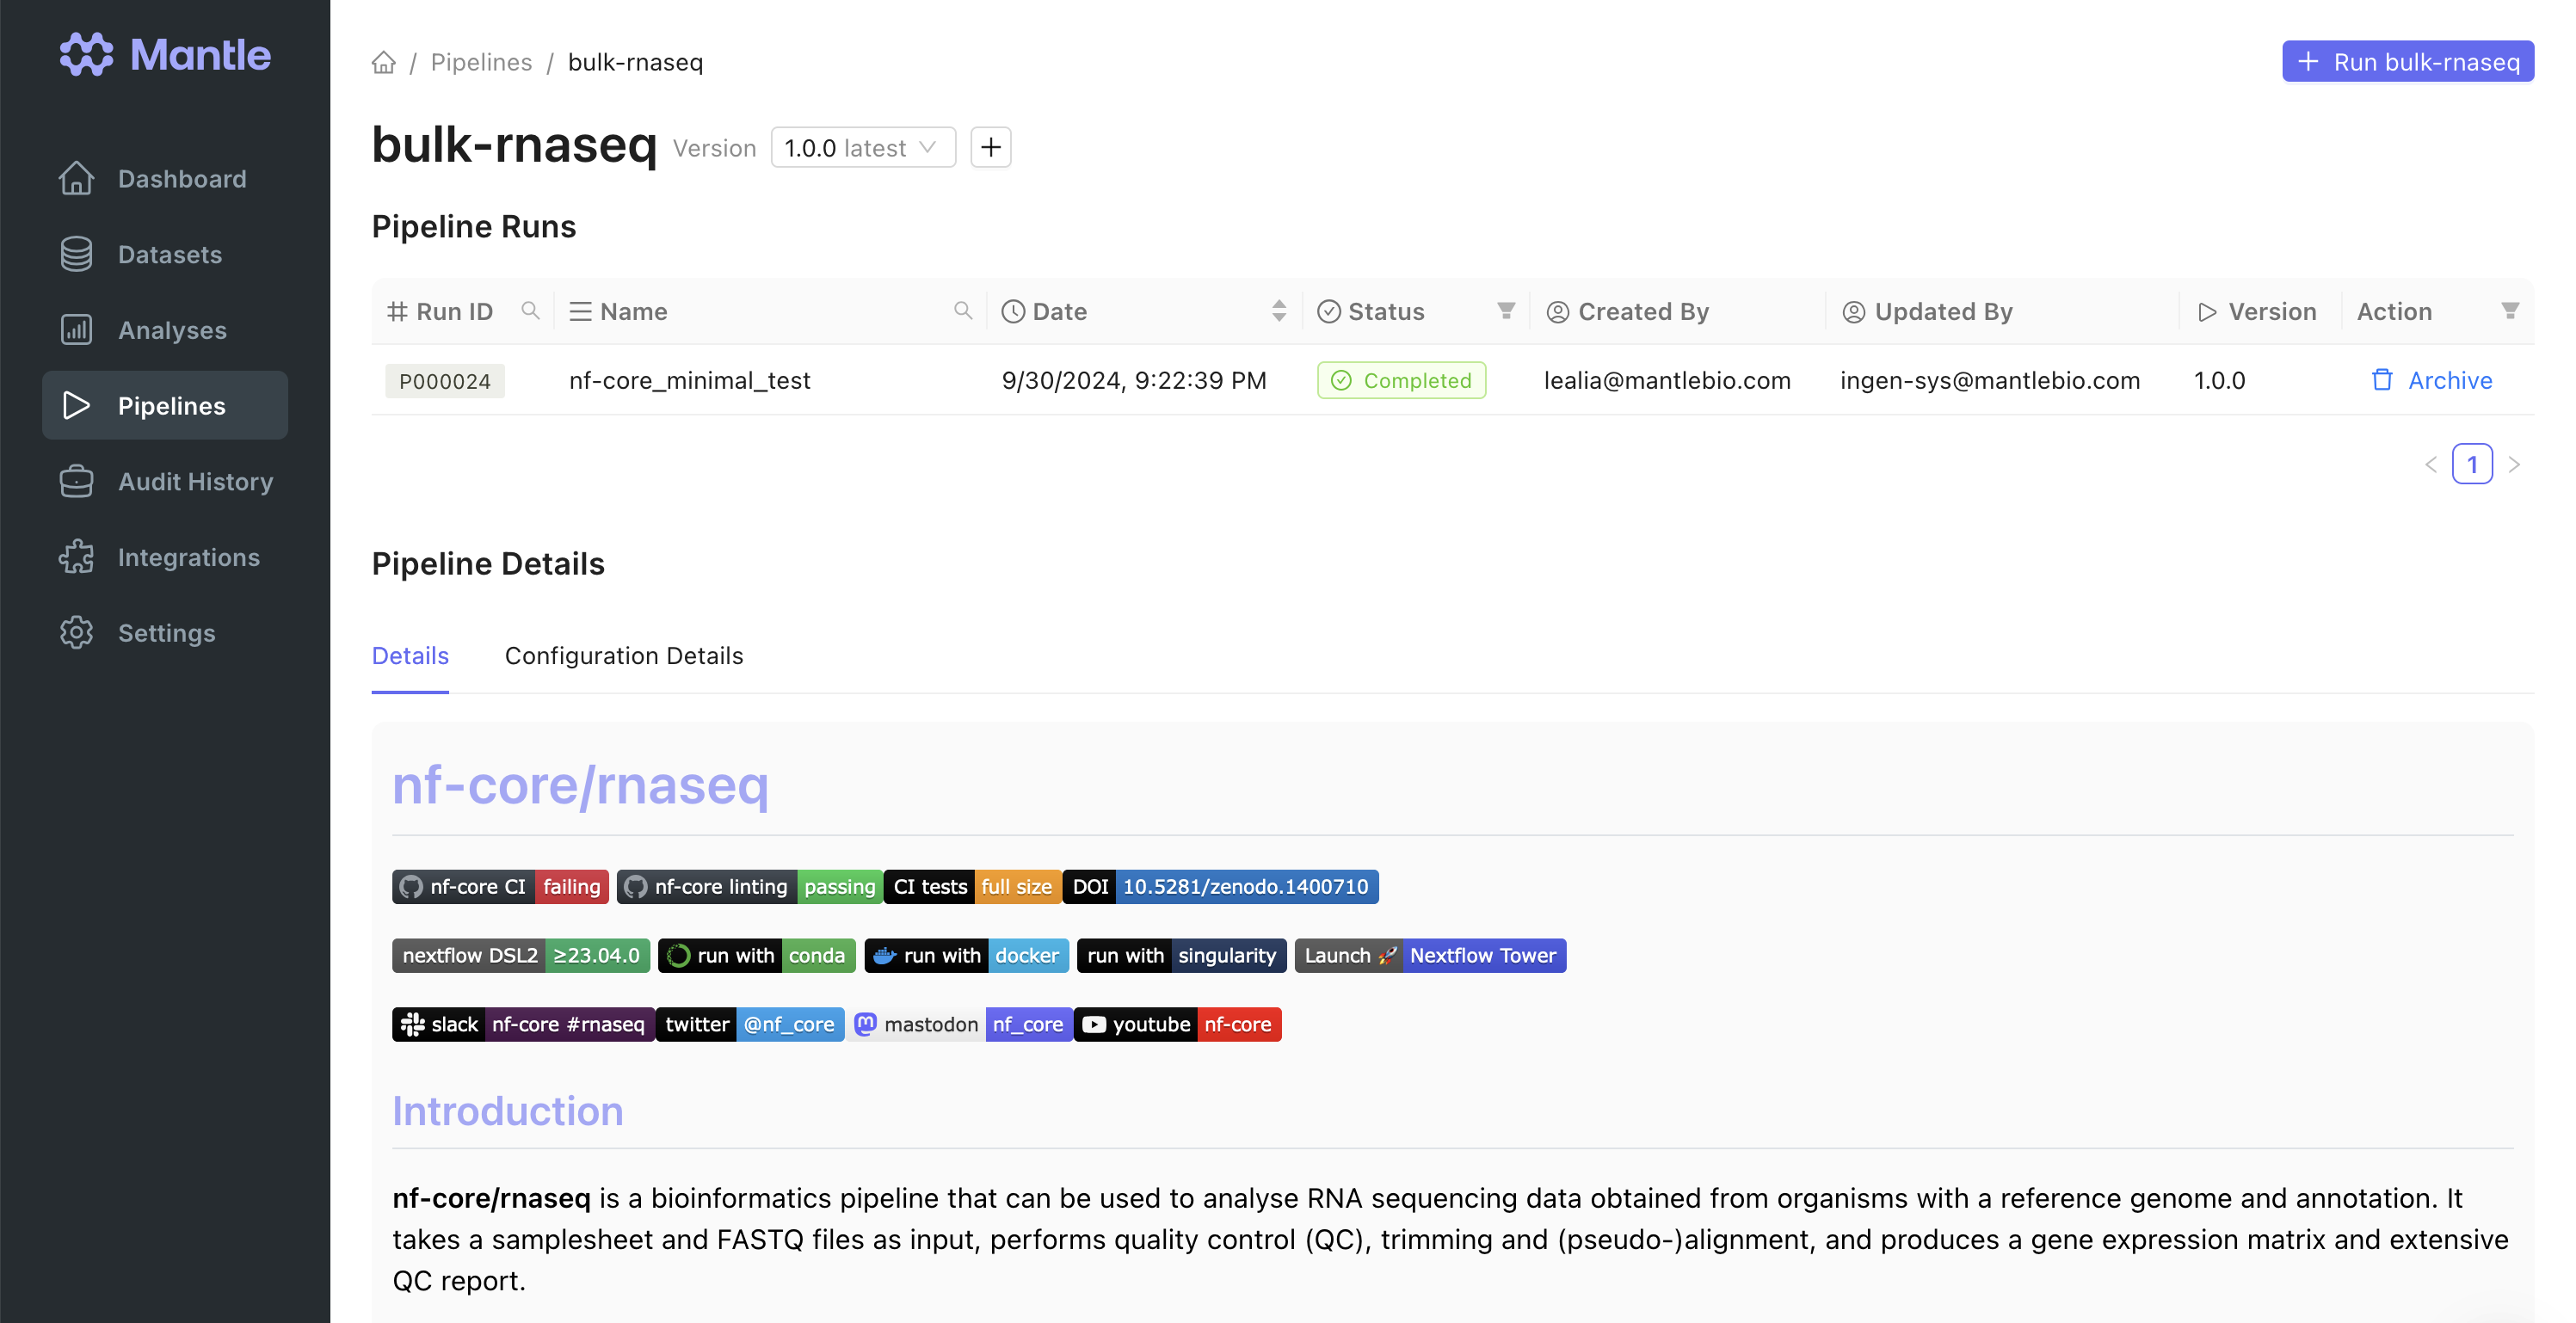Viewport: 2576px width, 1323px height.
Task: Click the add version plus icon
Action: [x=990, y=148]
